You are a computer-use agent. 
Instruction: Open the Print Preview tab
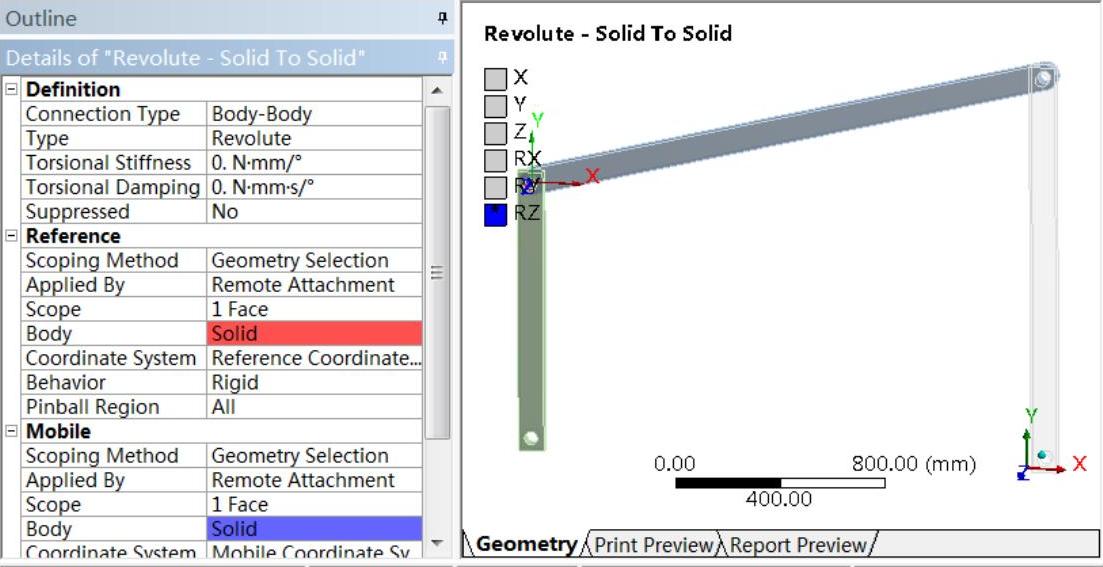tap(653, 544)
